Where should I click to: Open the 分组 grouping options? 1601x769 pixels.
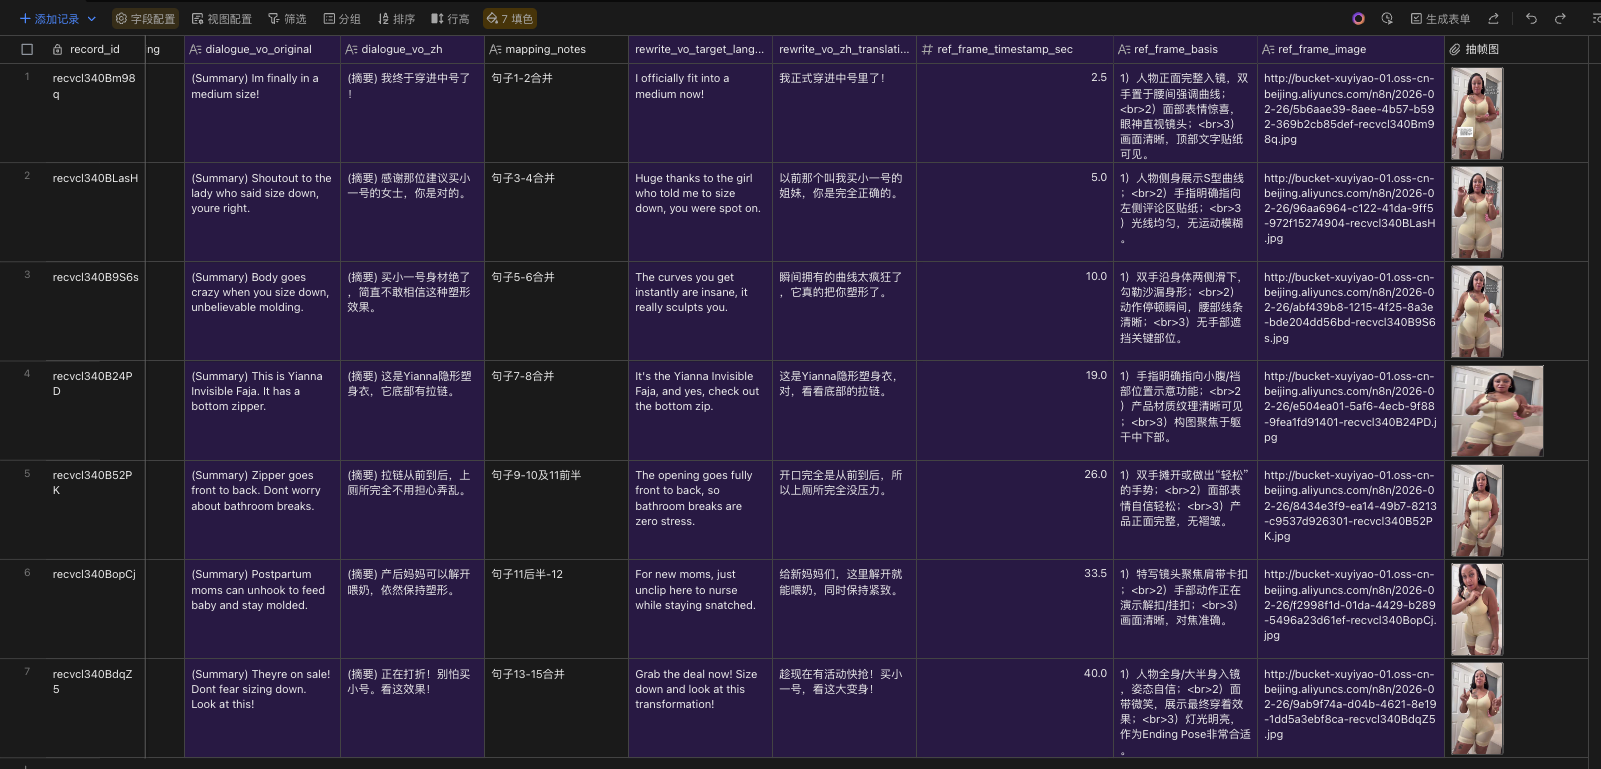342,19
